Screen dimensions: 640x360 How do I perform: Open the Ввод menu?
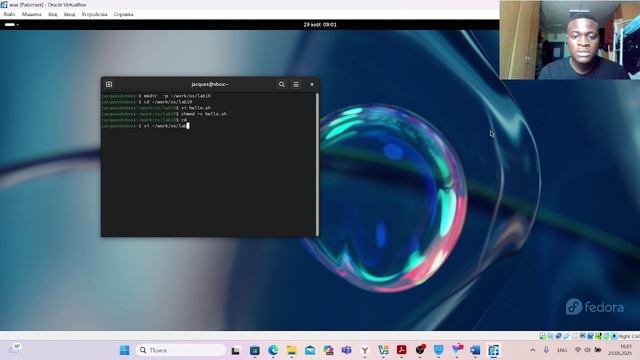69,14
